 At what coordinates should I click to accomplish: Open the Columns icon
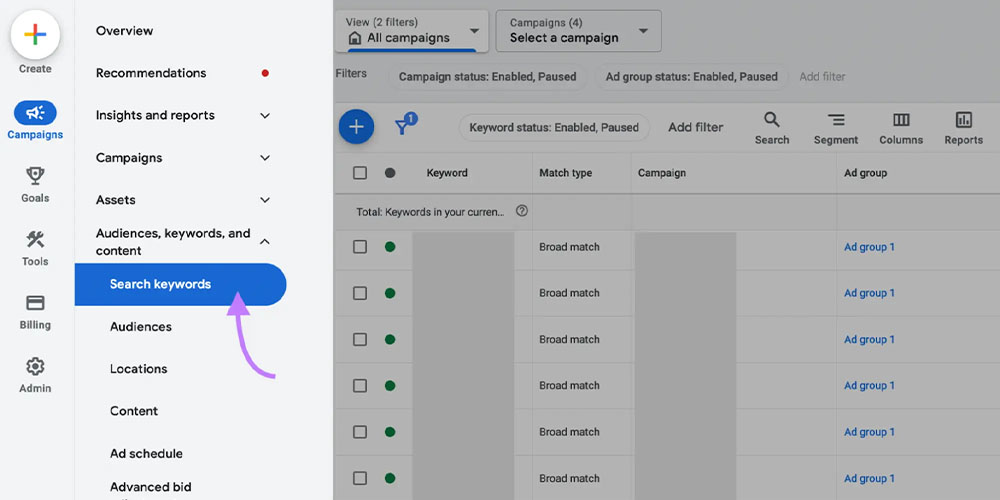[901, 120]
